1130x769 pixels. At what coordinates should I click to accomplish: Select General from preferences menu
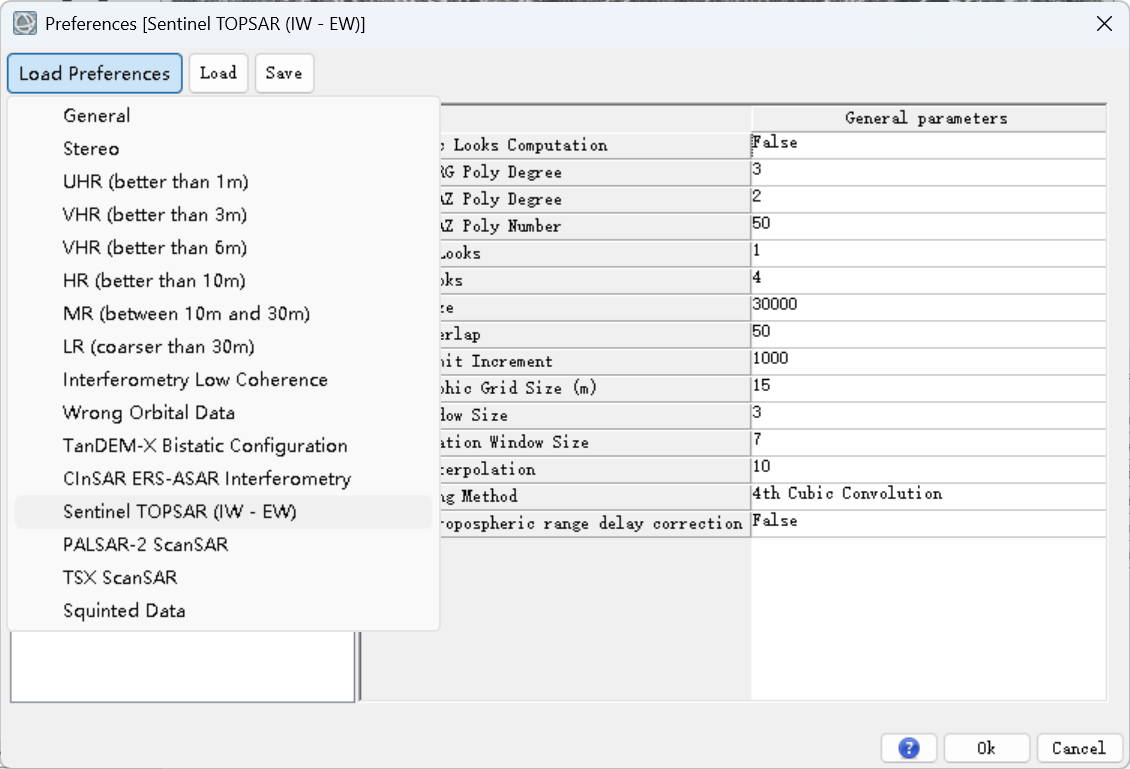click(223, 115)
